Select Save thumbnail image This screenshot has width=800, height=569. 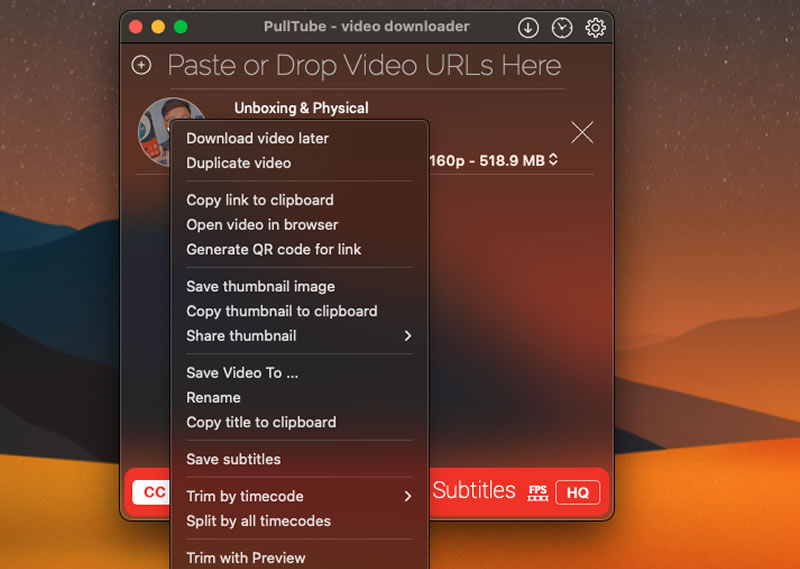click(x=299, y=286)
